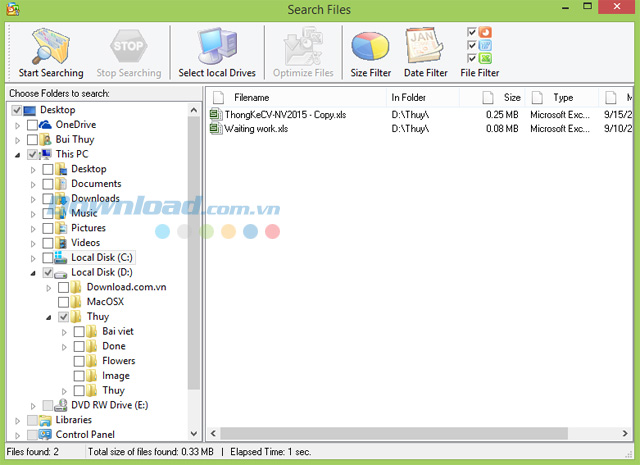Check the Bui Thuy checkbox

pyautogui.click(x=32, y=140)
